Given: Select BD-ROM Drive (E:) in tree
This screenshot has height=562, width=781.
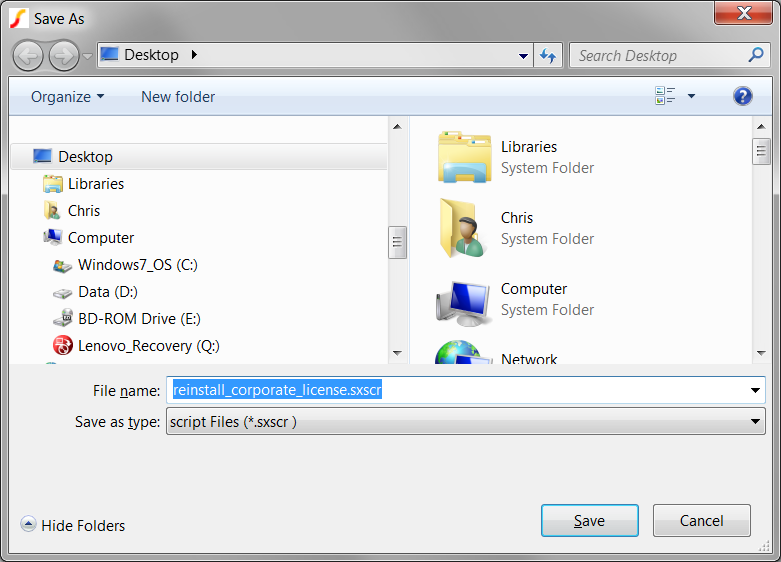Looking at the screenshot, I should (139, 319).
